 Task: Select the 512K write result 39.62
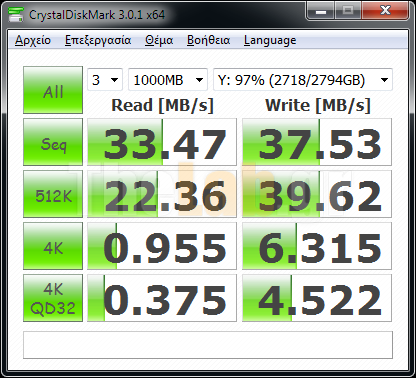tap(317, 194)
